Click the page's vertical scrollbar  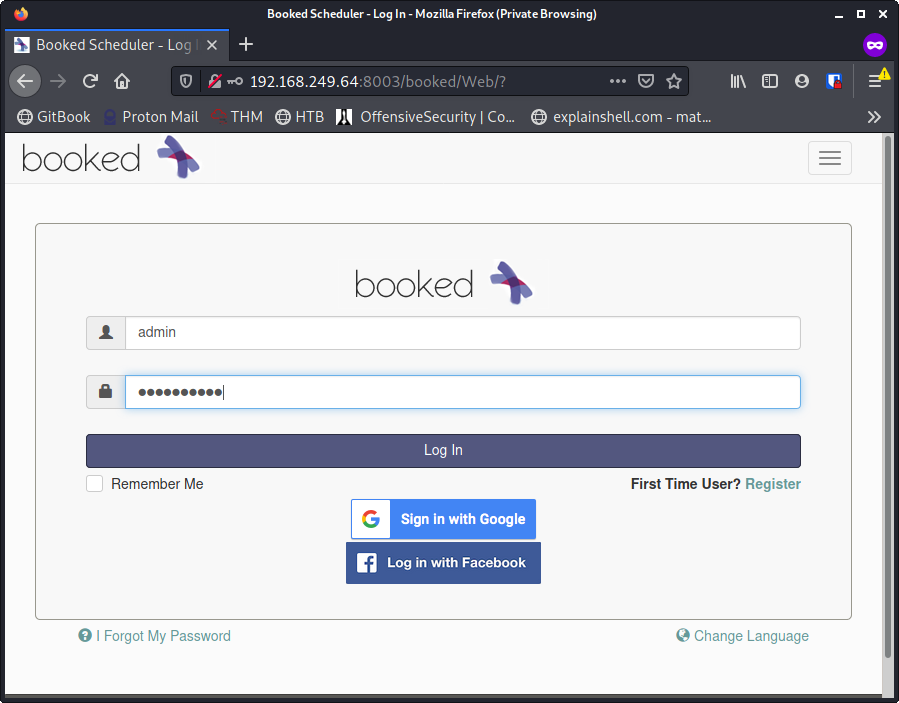[x=887, y=400]
